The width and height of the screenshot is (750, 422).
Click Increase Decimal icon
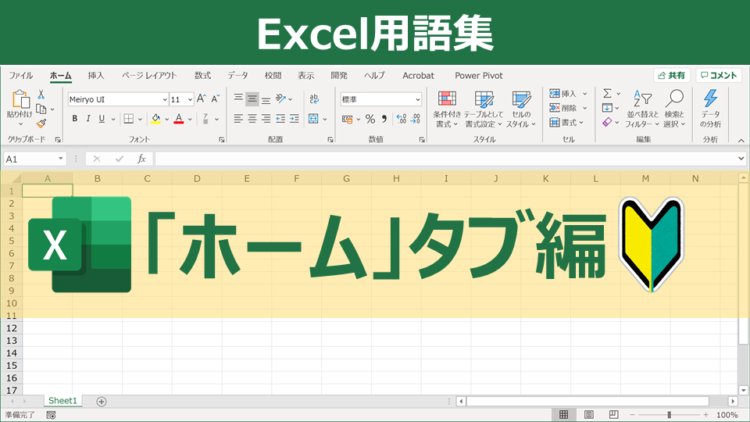pos(401,119)
